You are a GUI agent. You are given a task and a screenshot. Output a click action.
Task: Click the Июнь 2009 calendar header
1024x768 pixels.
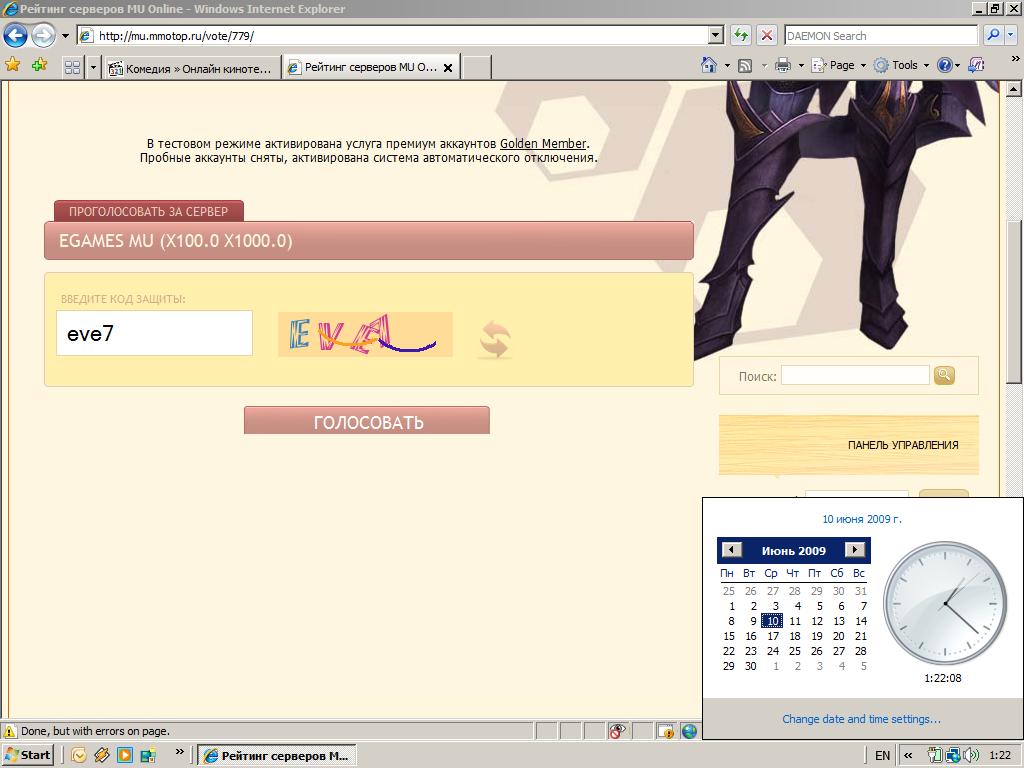click(x=793, y=551)
